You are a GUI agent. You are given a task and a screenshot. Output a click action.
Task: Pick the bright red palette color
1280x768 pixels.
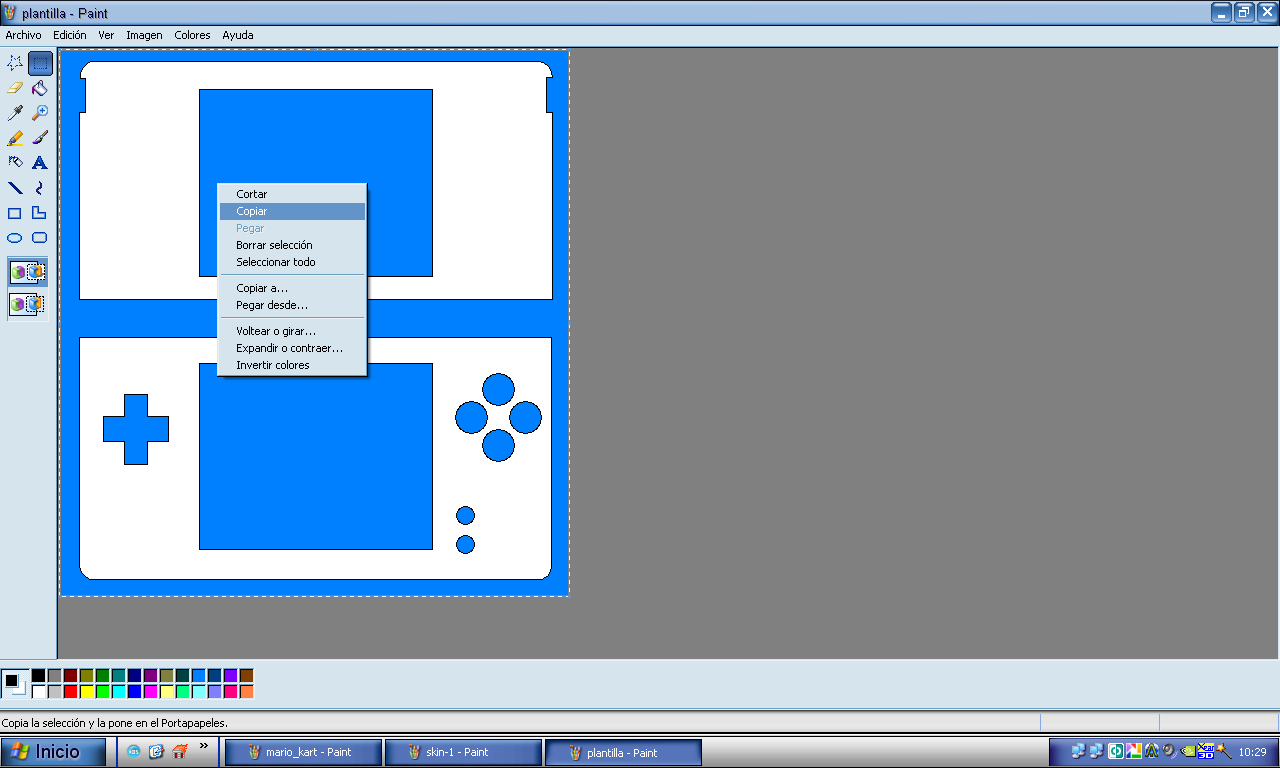pyautogui.click(x=70, y=692)
